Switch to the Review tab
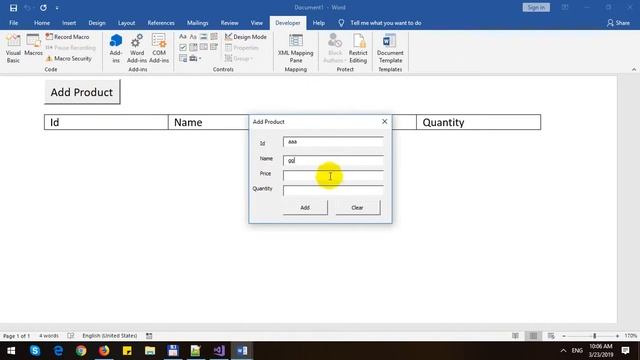640x360 pixels. coord(229,23)
